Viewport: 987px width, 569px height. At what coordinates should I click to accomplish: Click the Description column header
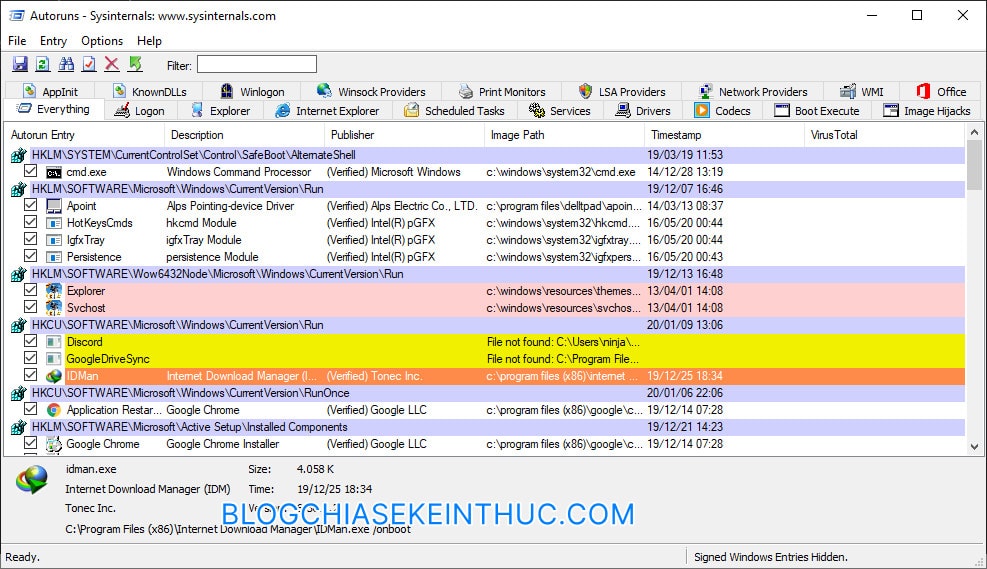244,135
